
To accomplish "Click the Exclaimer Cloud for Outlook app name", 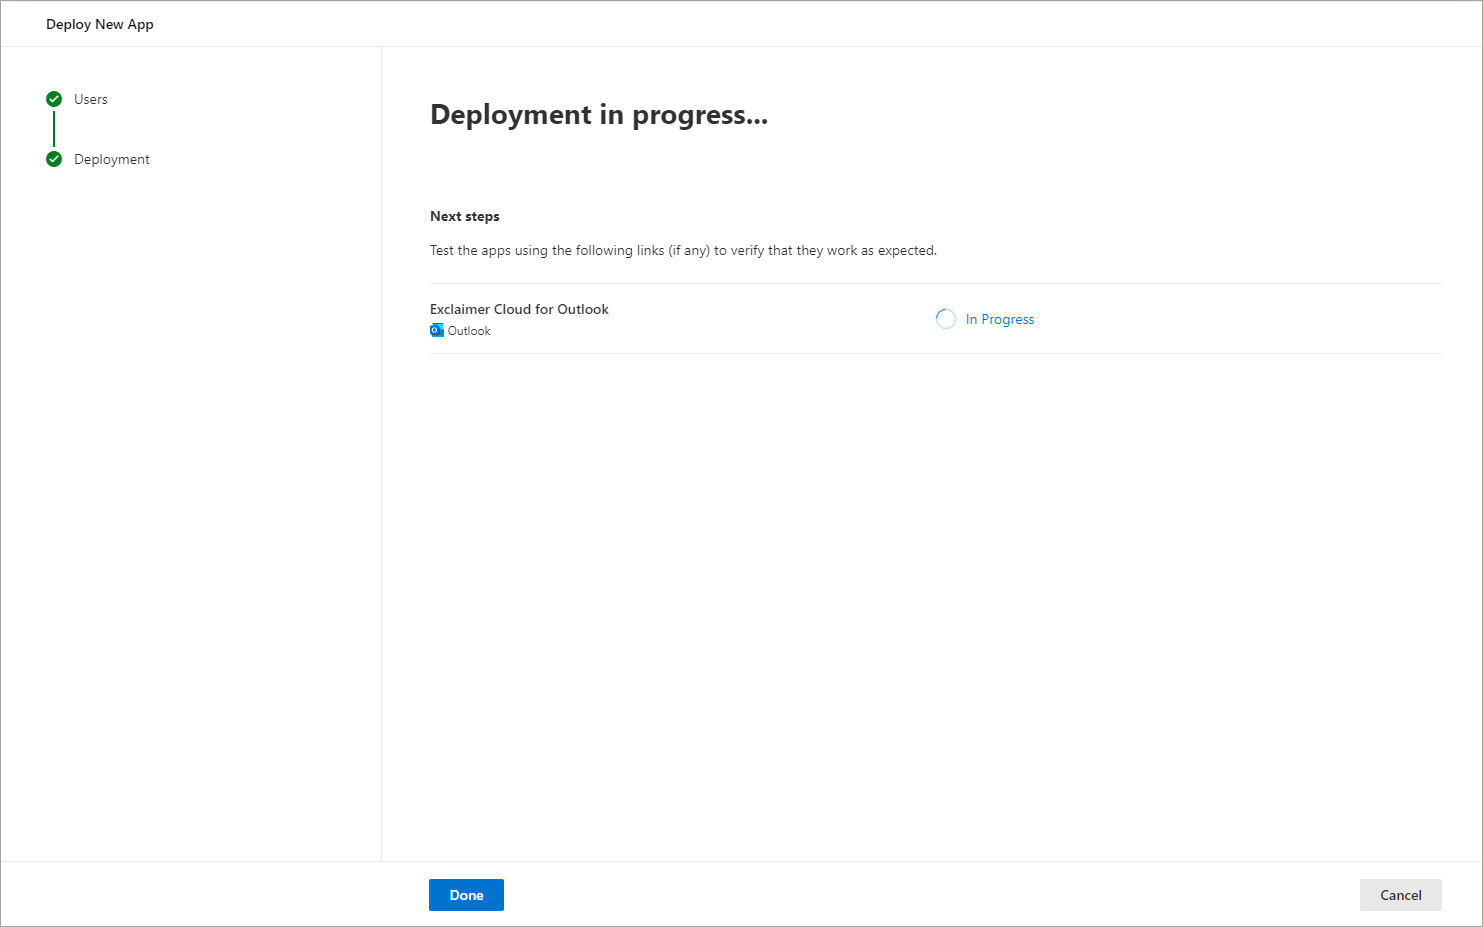I will pyautogui.click(x=519, y=309).
